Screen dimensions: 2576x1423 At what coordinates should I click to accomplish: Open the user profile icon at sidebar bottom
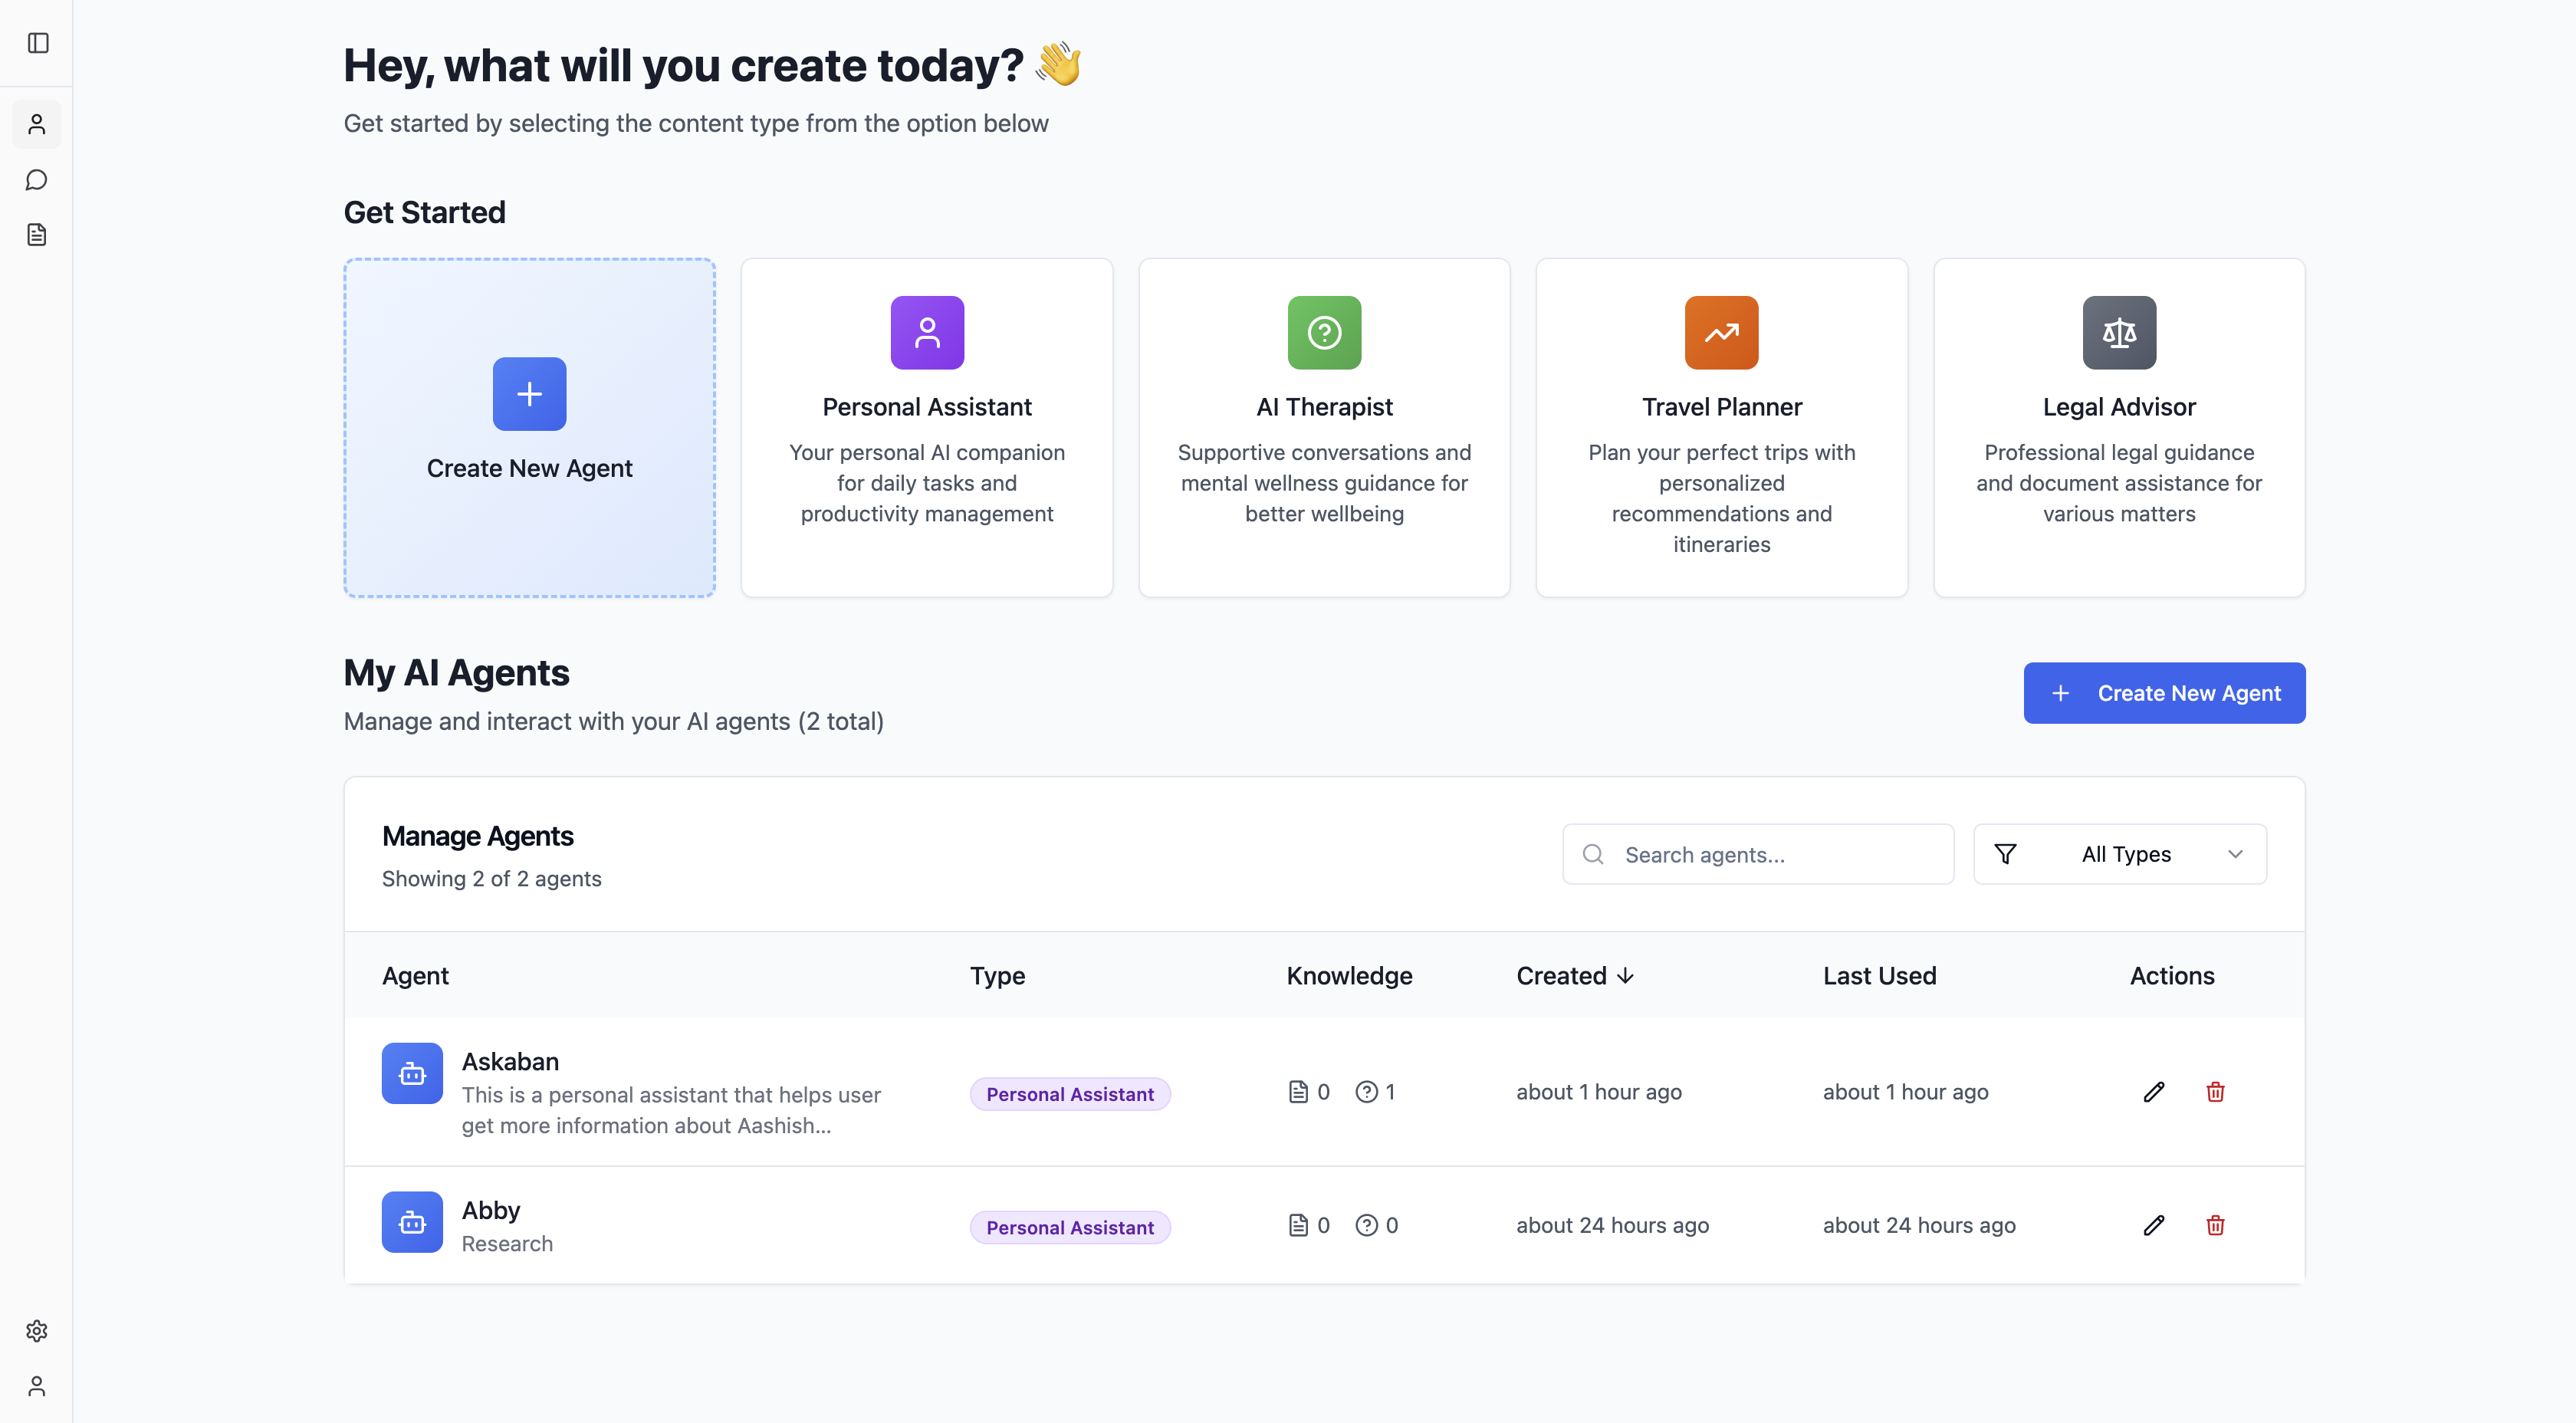coord(37,1386)
